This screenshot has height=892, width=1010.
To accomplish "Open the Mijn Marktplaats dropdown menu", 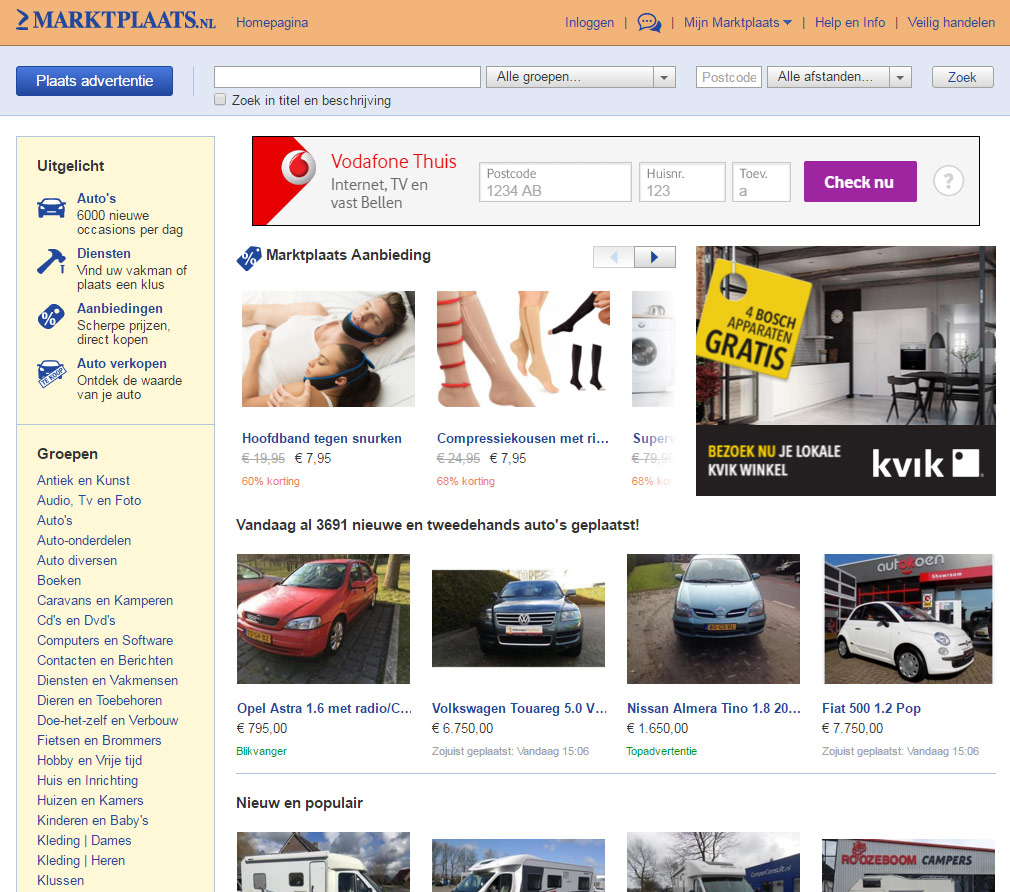I will [x=737, y=22].
